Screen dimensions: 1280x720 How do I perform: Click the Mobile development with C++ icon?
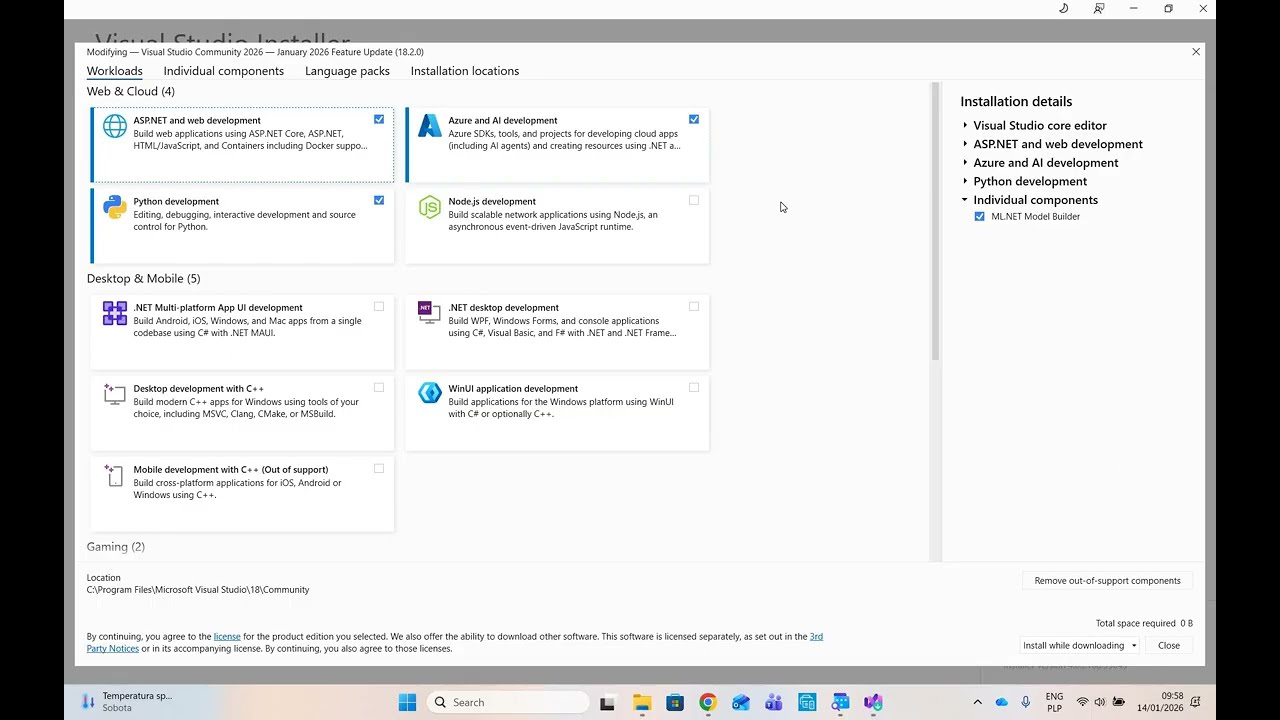pos(115,475)
